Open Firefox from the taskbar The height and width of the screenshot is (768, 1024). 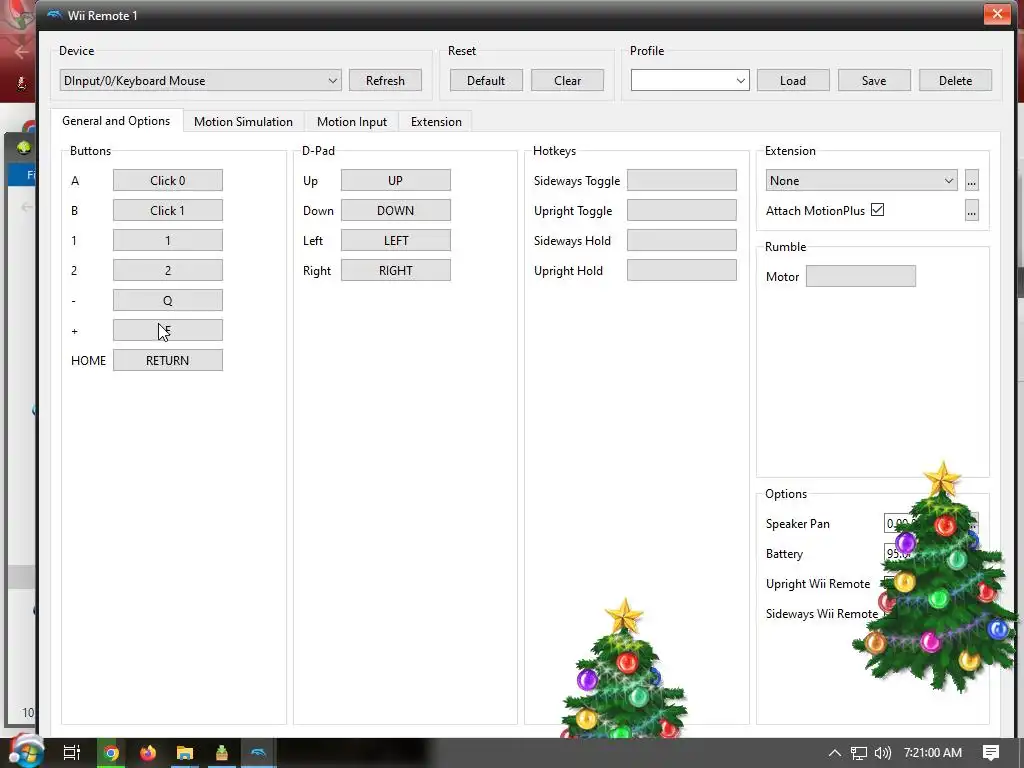pyautogui.click(x=148, y=753)
